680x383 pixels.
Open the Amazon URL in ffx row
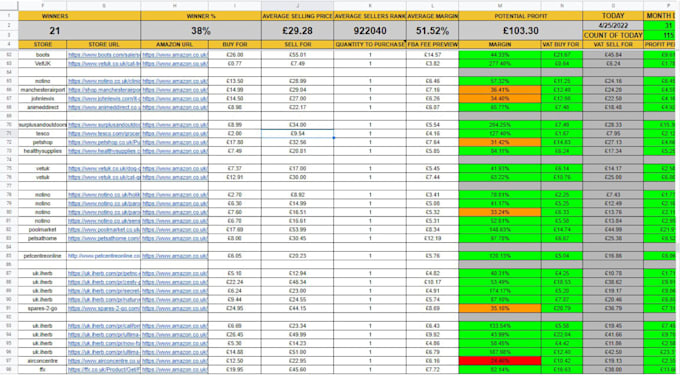click(x=175, y=370)
